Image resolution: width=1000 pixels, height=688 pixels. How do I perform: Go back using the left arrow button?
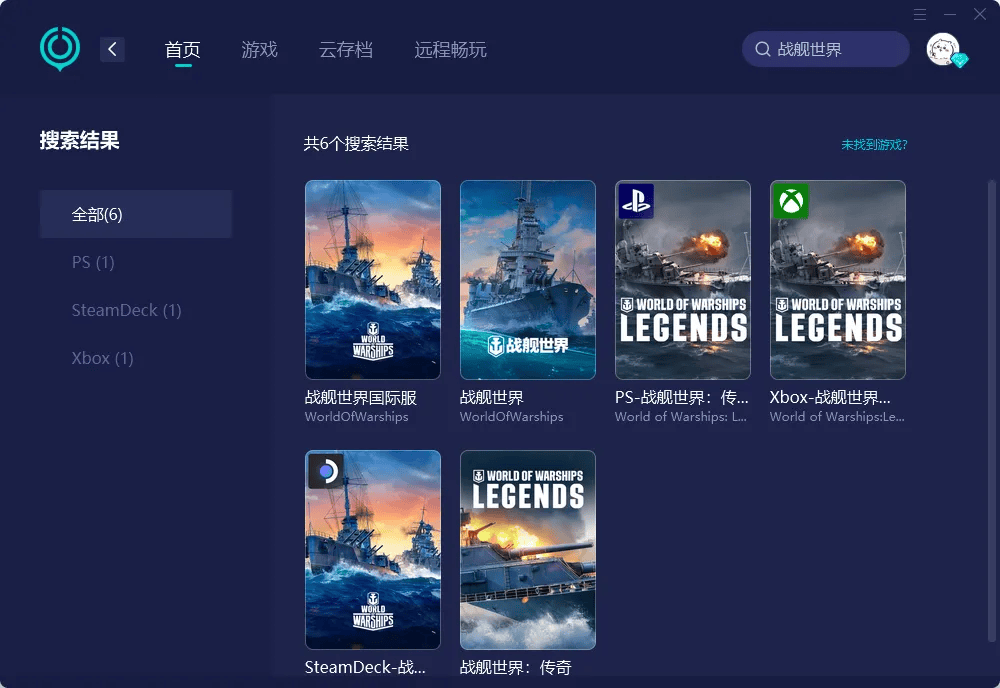click(112, 49)
